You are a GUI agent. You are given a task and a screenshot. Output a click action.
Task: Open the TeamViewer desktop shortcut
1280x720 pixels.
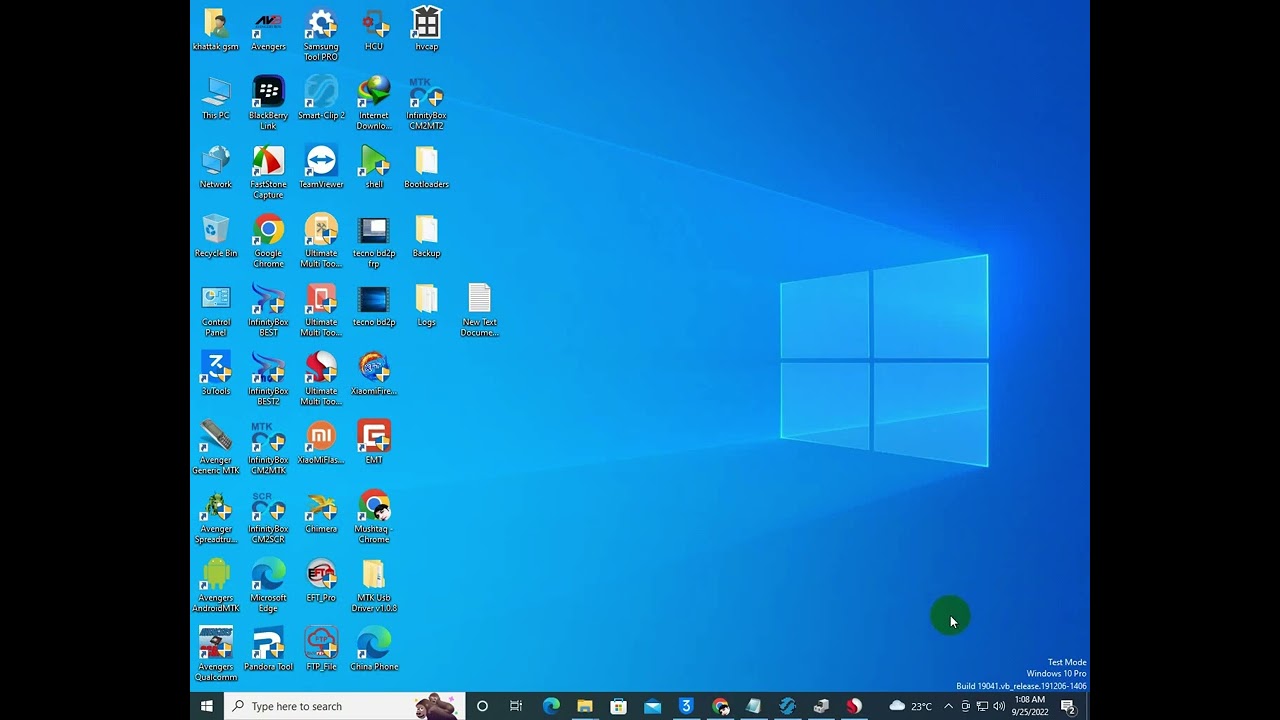coord(321,167)
